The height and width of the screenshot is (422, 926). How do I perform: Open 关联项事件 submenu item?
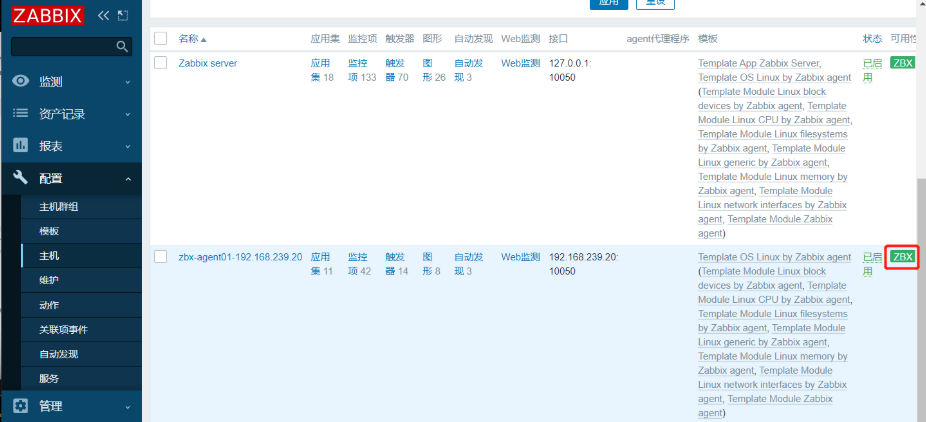(63, 329)
